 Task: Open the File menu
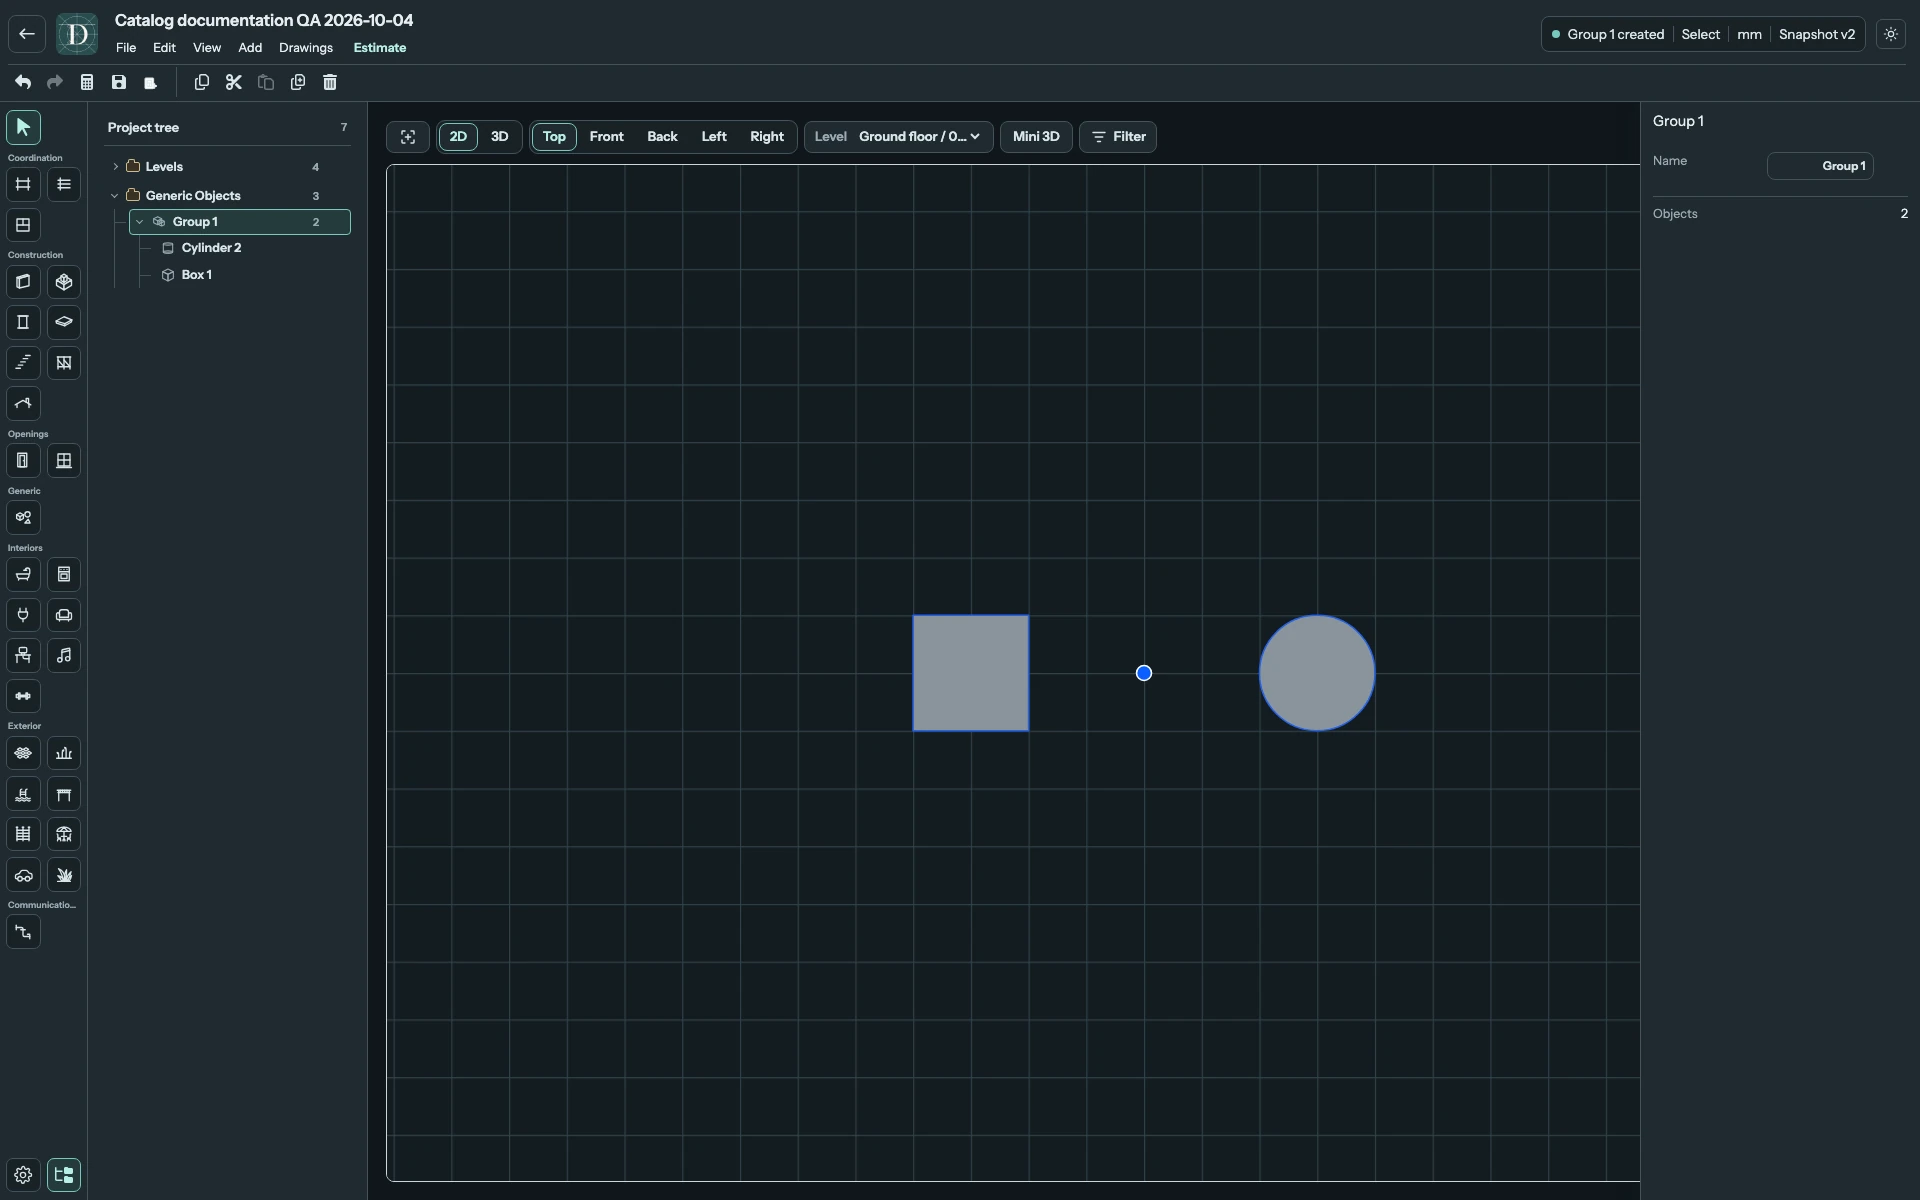pyautogui.click(x=126, y=48)
